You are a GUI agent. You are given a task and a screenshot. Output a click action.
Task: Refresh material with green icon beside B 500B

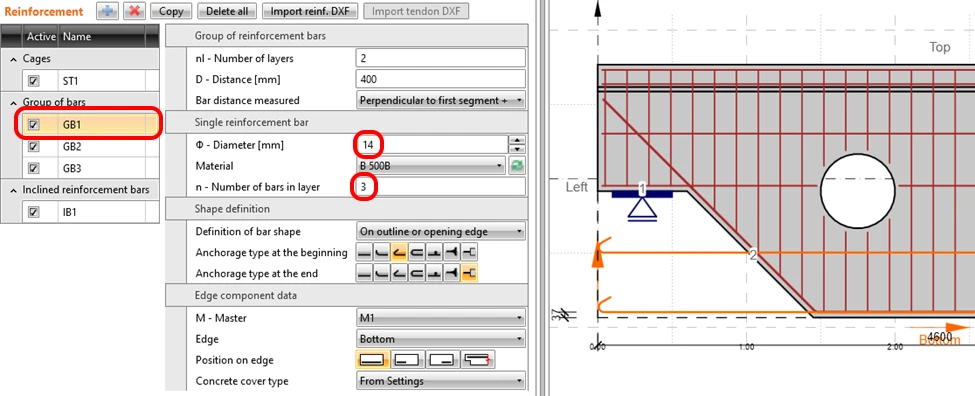point(517,166)
